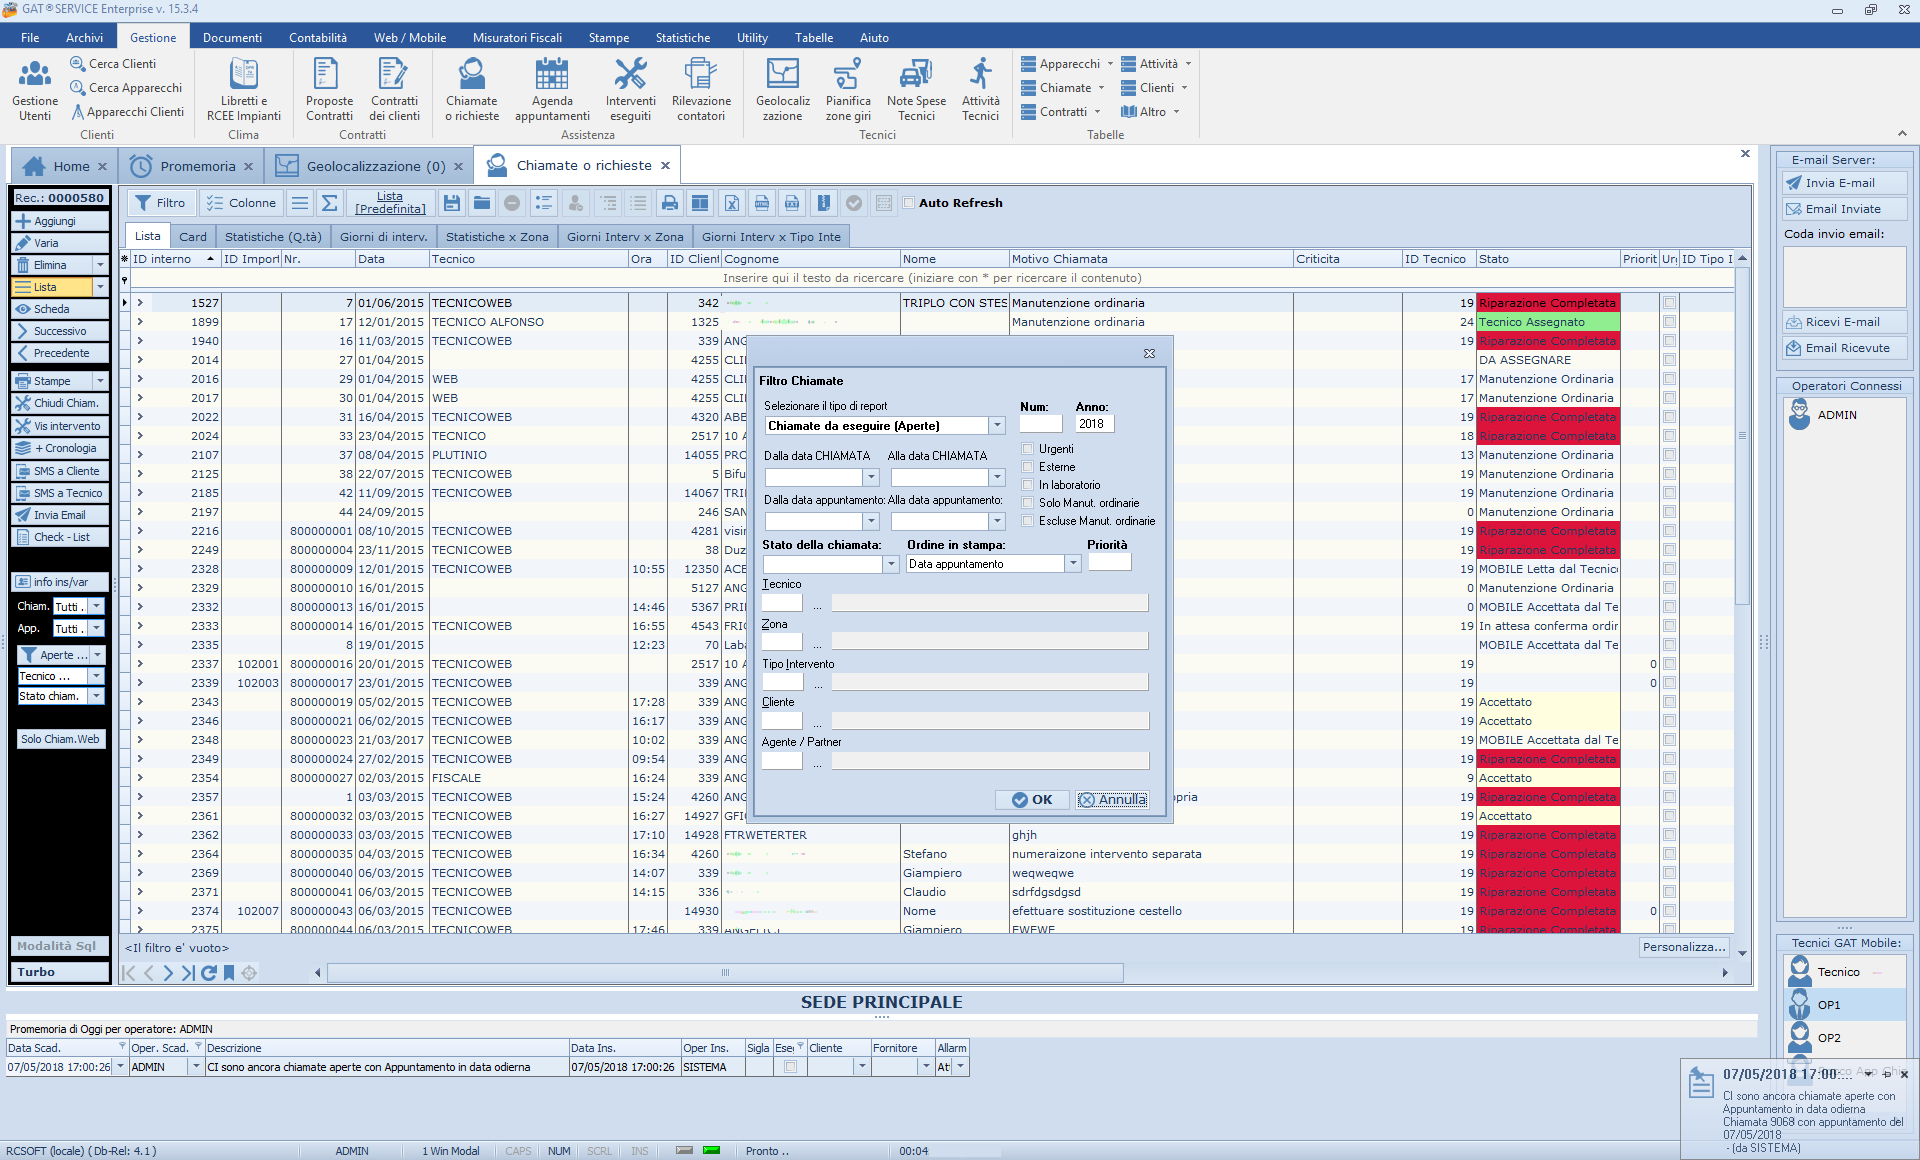Open Rilevazione contatori

(x=701, y=90)
